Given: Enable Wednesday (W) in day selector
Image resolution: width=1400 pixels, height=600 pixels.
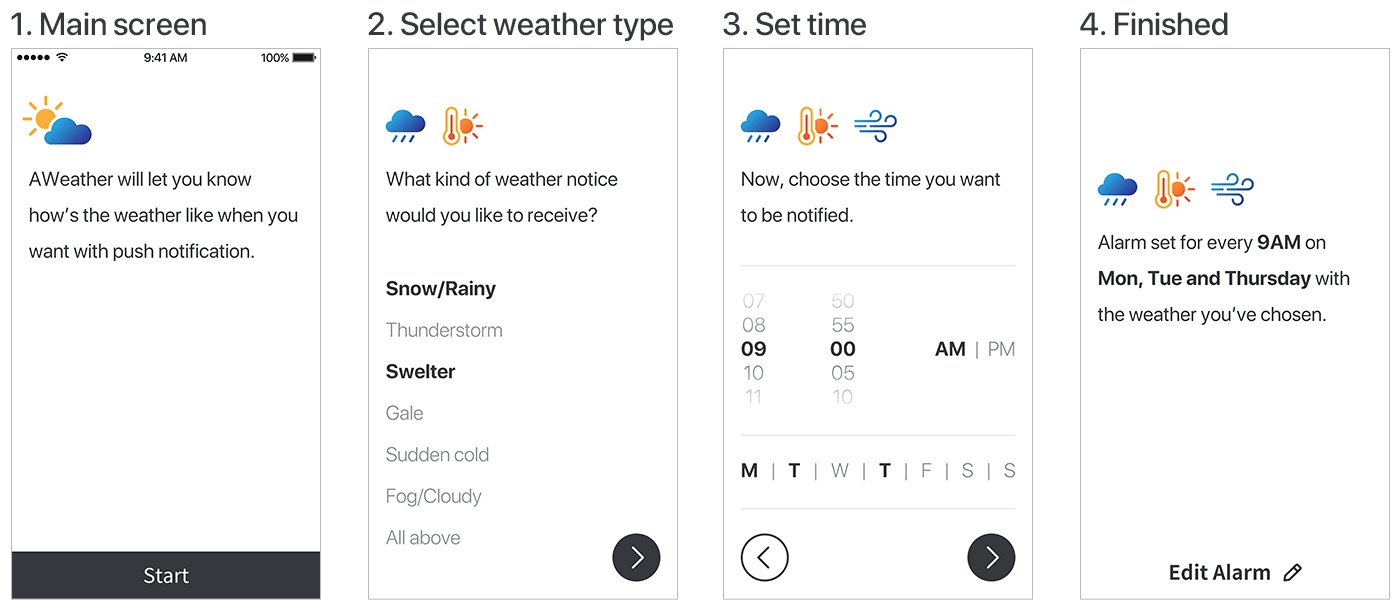Looking at the screenshot, I should (839, 471).
